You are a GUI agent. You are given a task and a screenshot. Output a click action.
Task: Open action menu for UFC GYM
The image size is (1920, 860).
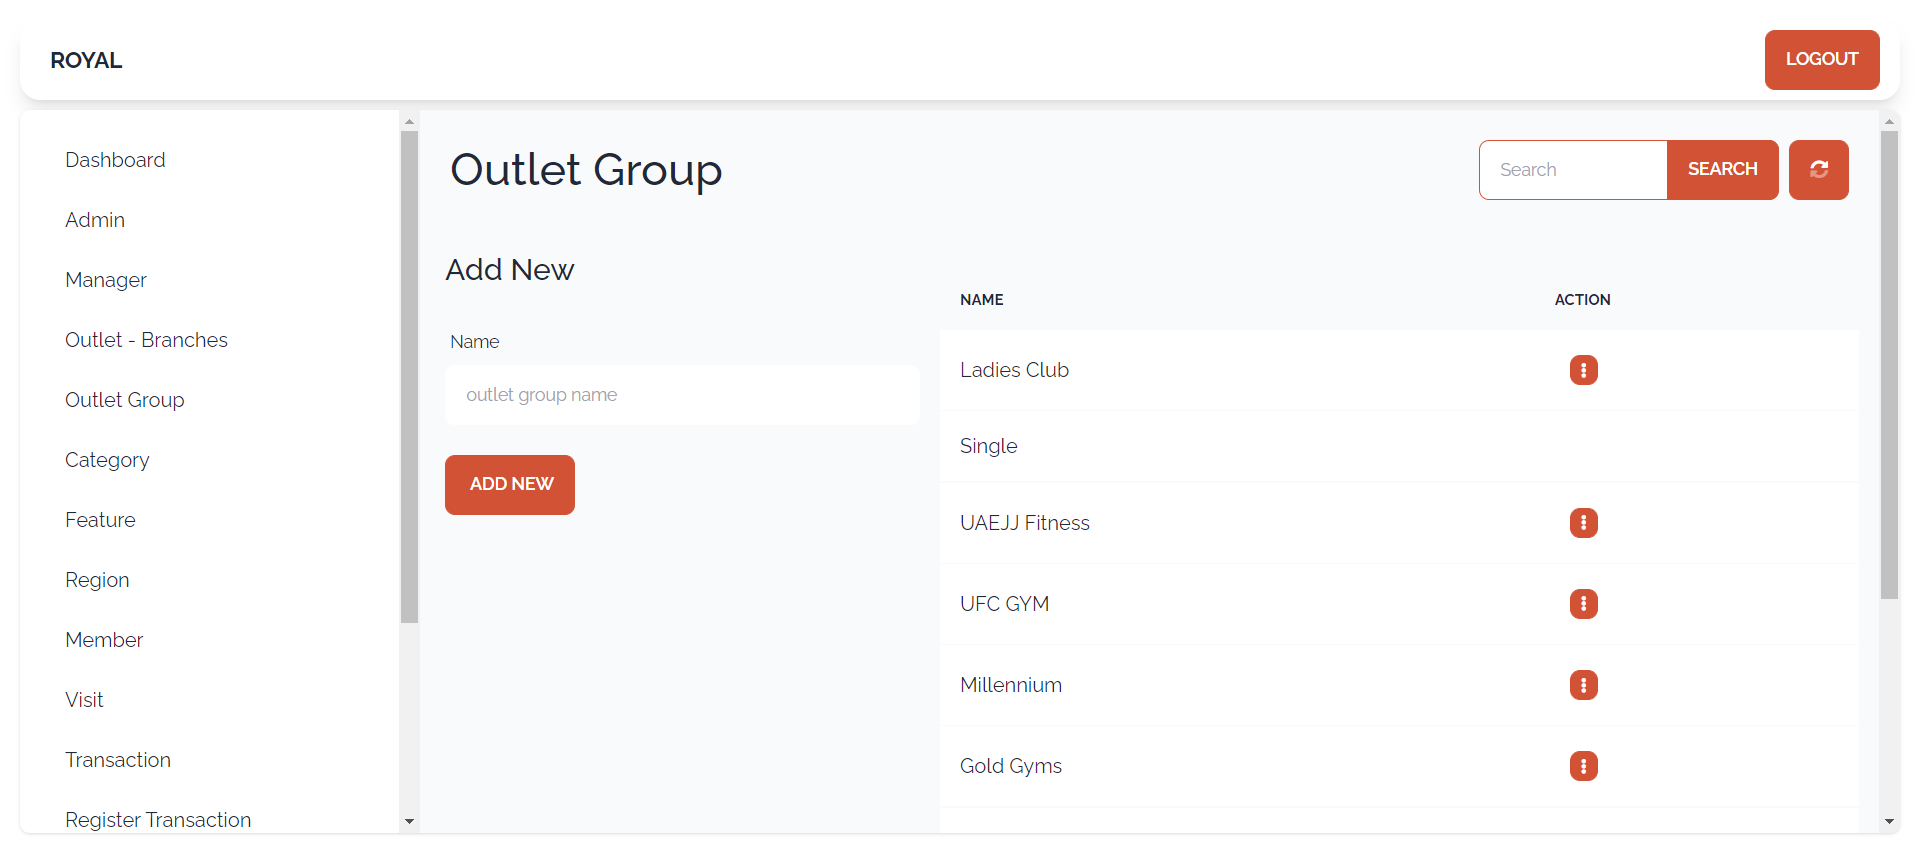click(x=1583, y=604)
